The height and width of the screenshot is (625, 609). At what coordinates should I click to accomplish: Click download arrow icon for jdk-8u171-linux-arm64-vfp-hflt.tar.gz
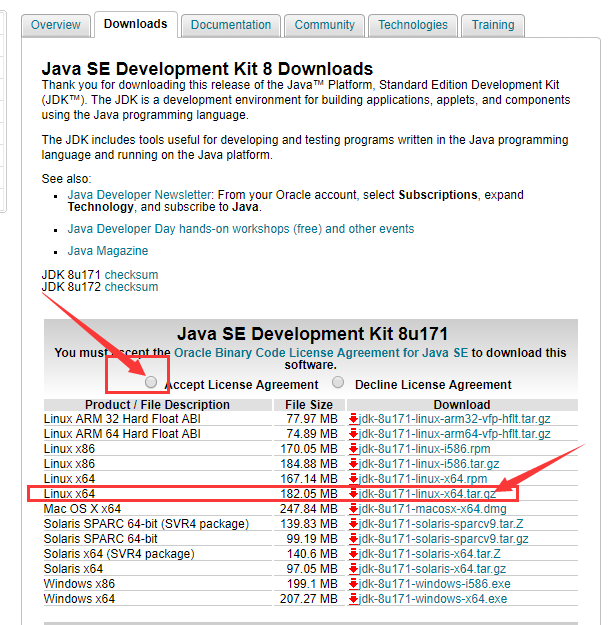point(353,434)
